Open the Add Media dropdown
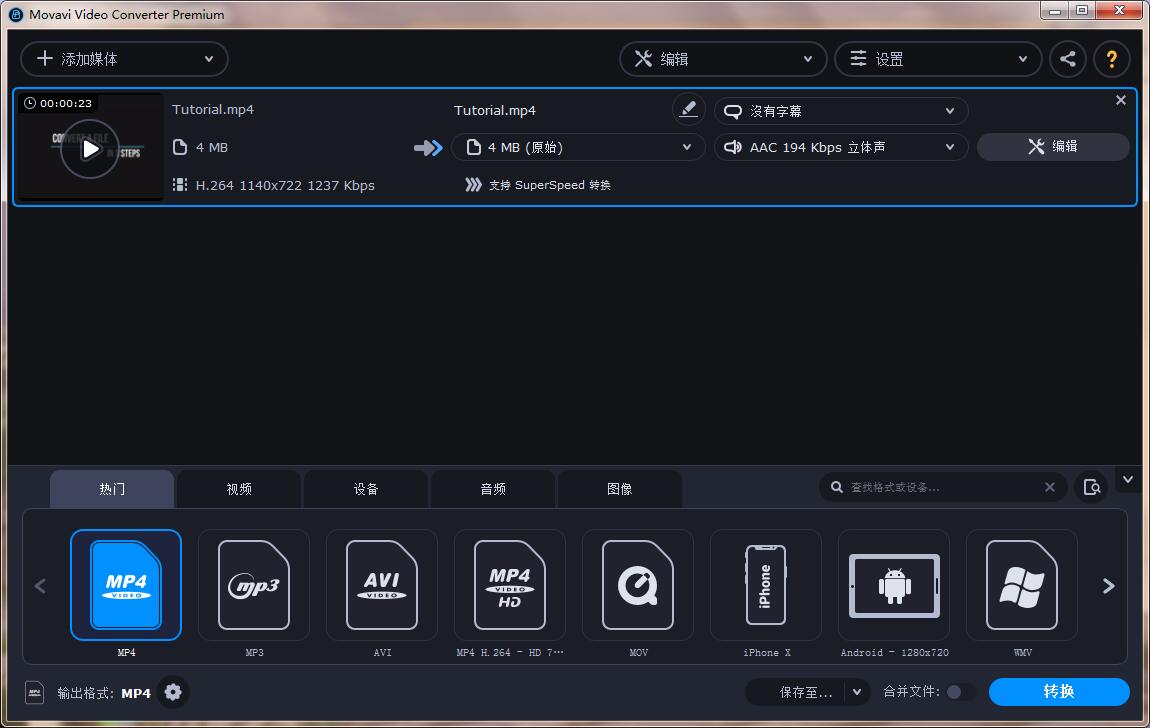The width and height of the screenshot is (1150, 728). (124, 59)
